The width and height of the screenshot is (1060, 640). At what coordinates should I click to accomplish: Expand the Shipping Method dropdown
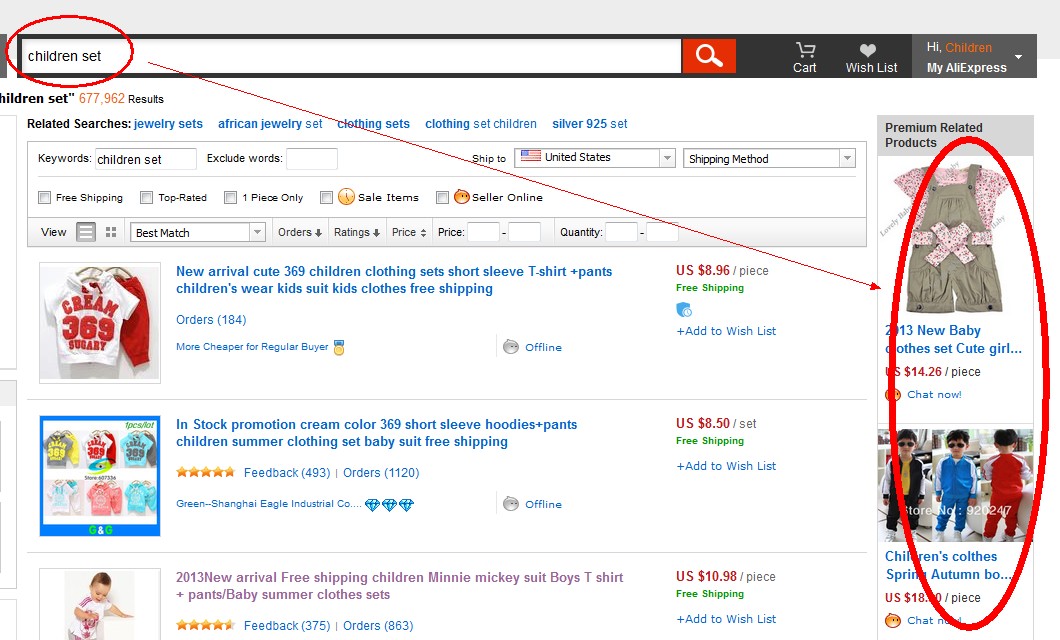click(x=769, y=159)
